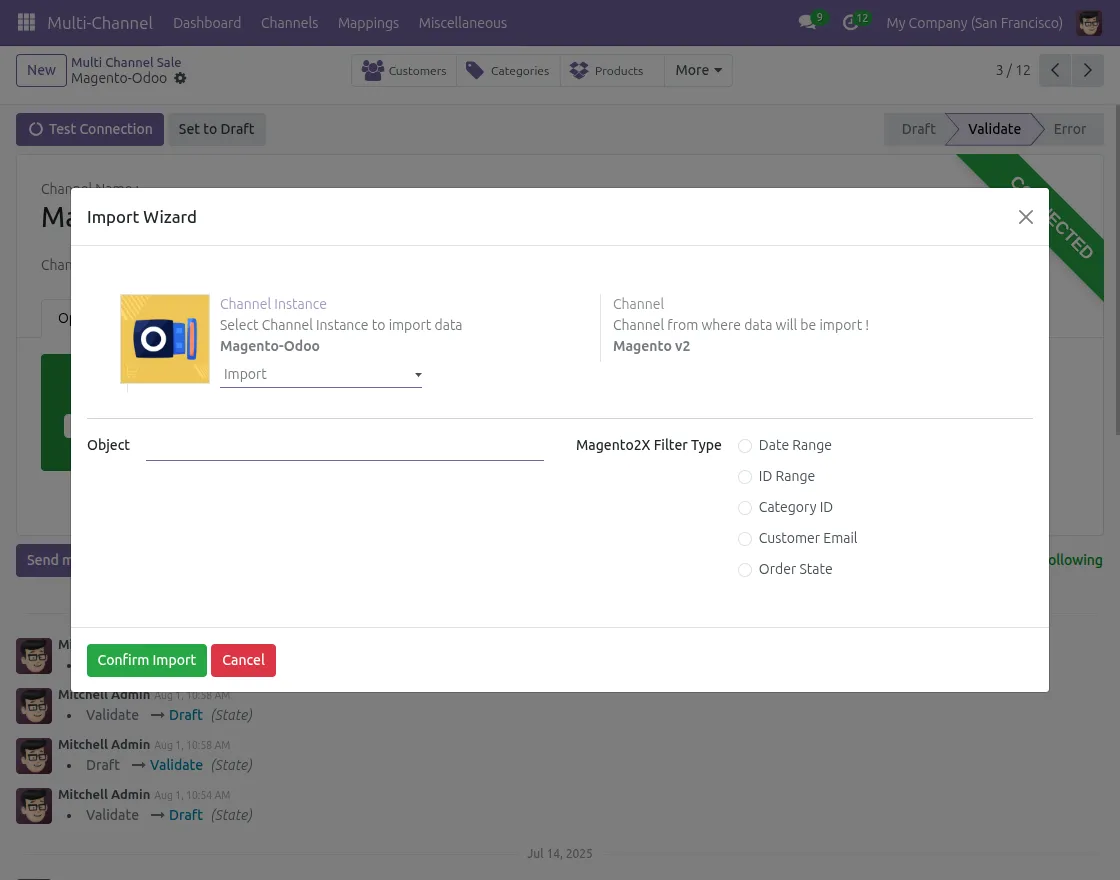
Task: Open My Company (San Francisco) switcher
Action: (974, 23)
